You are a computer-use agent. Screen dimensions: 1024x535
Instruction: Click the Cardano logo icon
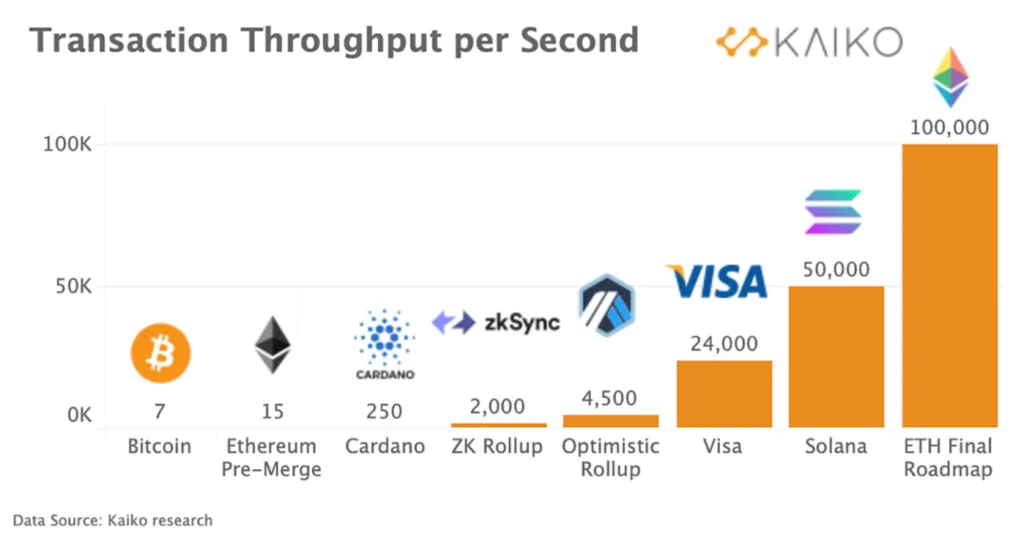[x=384, y=344]
